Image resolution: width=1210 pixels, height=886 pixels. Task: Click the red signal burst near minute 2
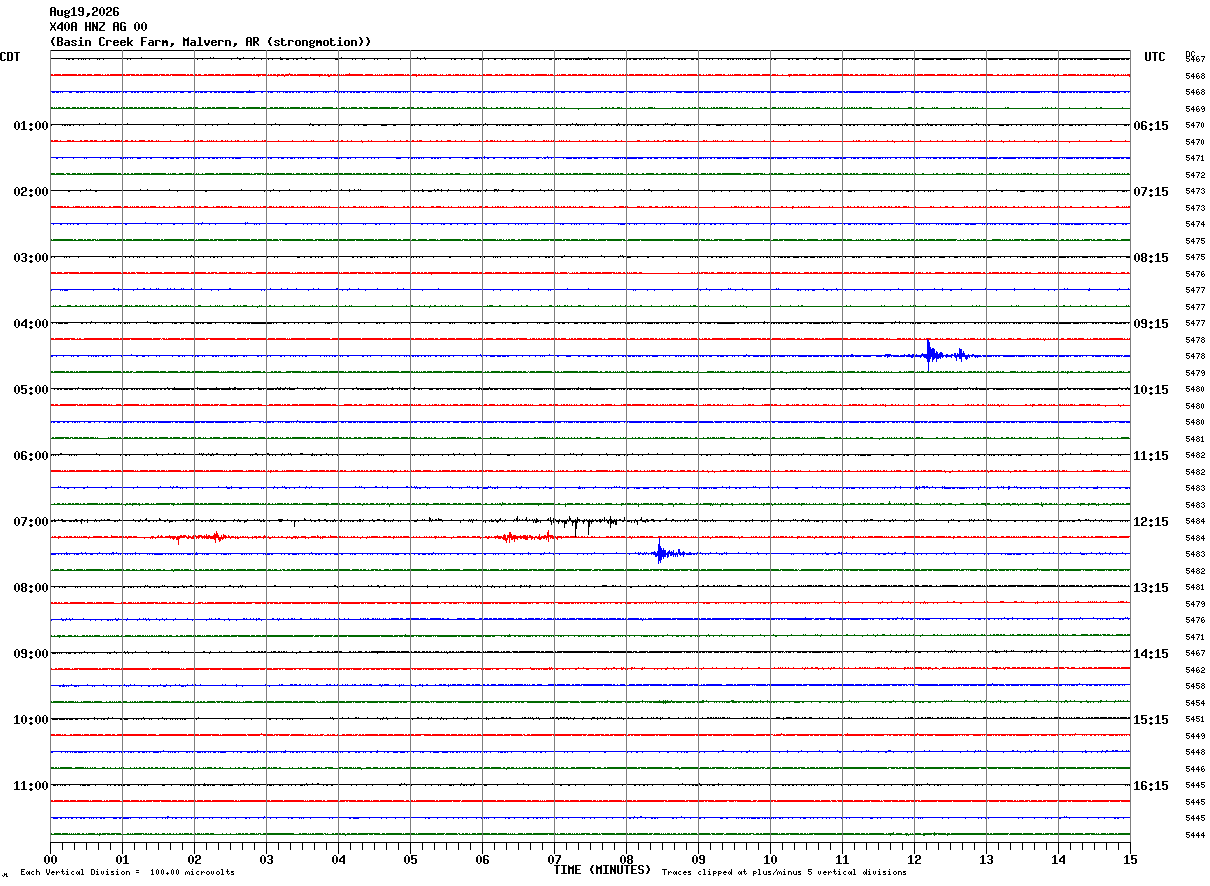pos(195,537)
